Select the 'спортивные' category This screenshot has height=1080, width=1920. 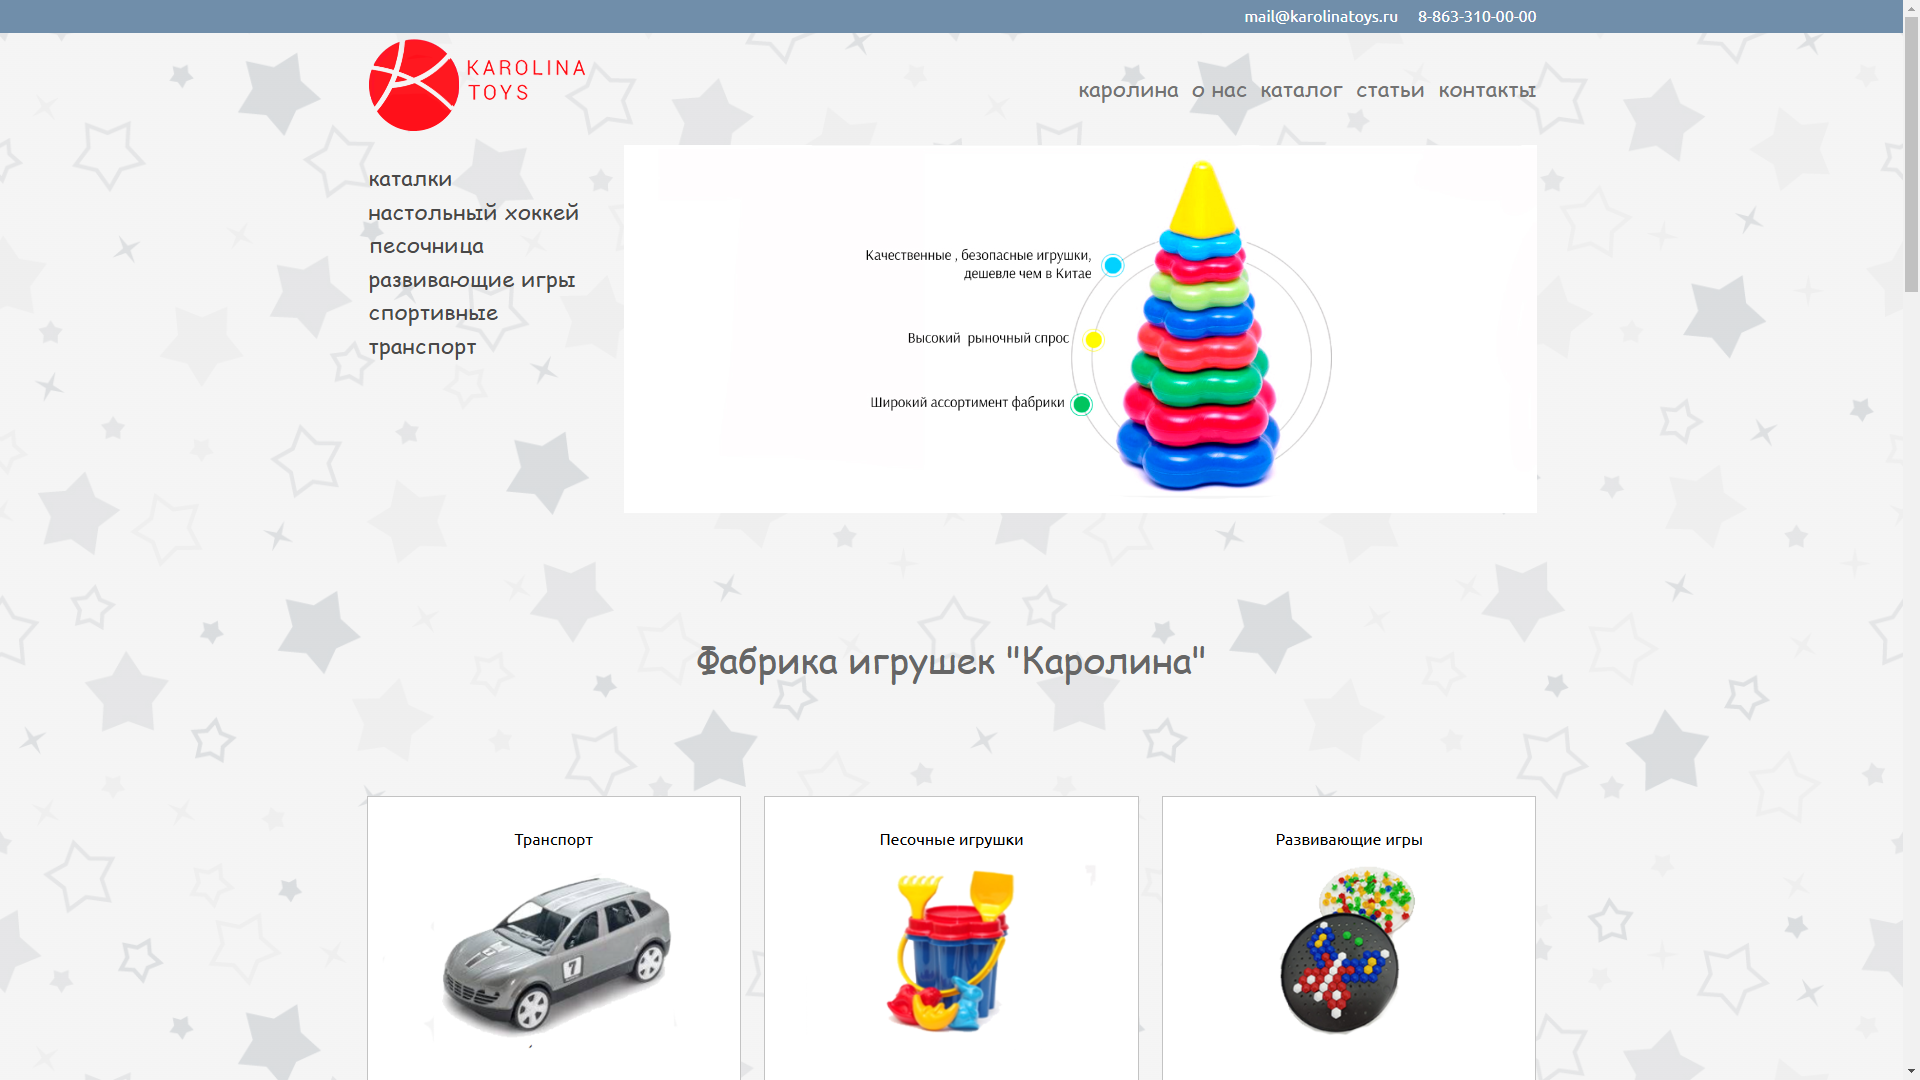tap(433, 313)
